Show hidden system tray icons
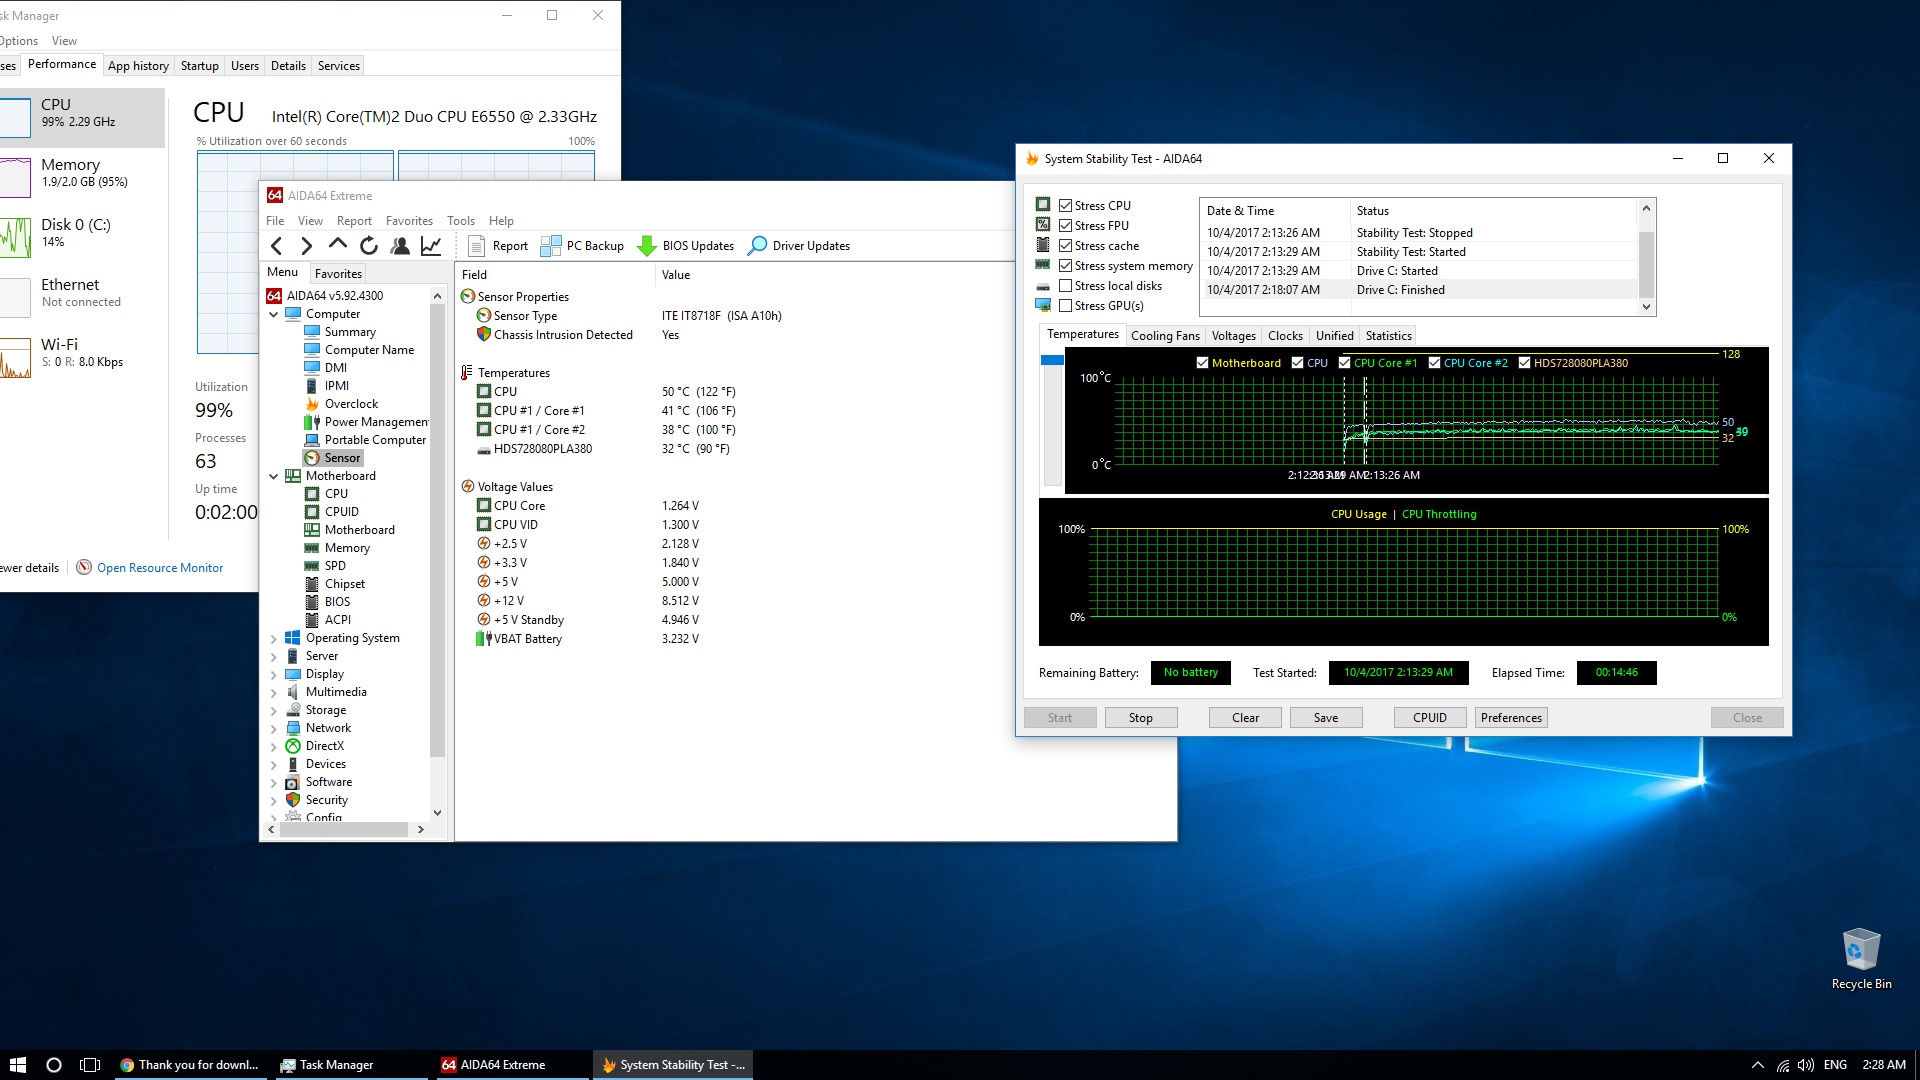1920x1080 pixels. [x=1757, y=1065]
